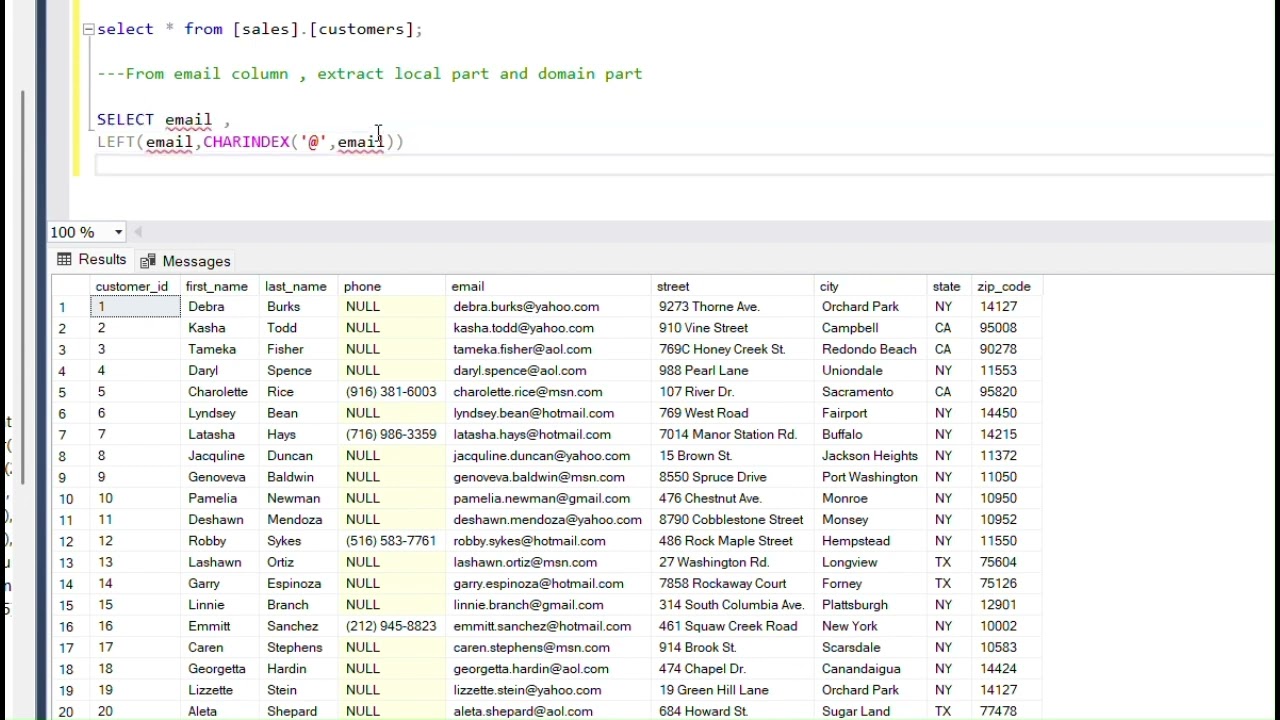Click street cell 9273 Thorne Ave.
Image resolution: width=1280 pixels, height=720 pixels.
click(734, 307)
